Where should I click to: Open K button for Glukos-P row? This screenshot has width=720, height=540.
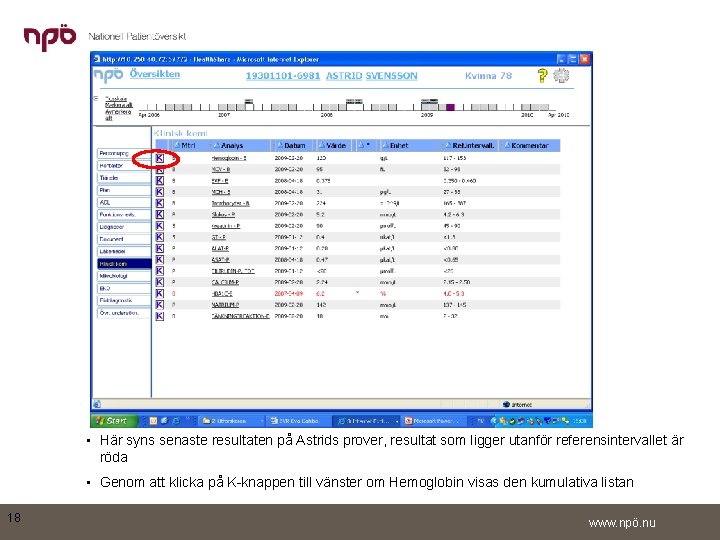click(159, 214)
